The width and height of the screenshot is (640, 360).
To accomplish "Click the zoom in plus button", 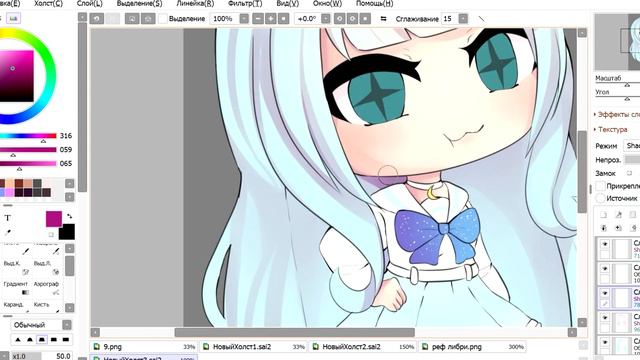I will [271, 19].
